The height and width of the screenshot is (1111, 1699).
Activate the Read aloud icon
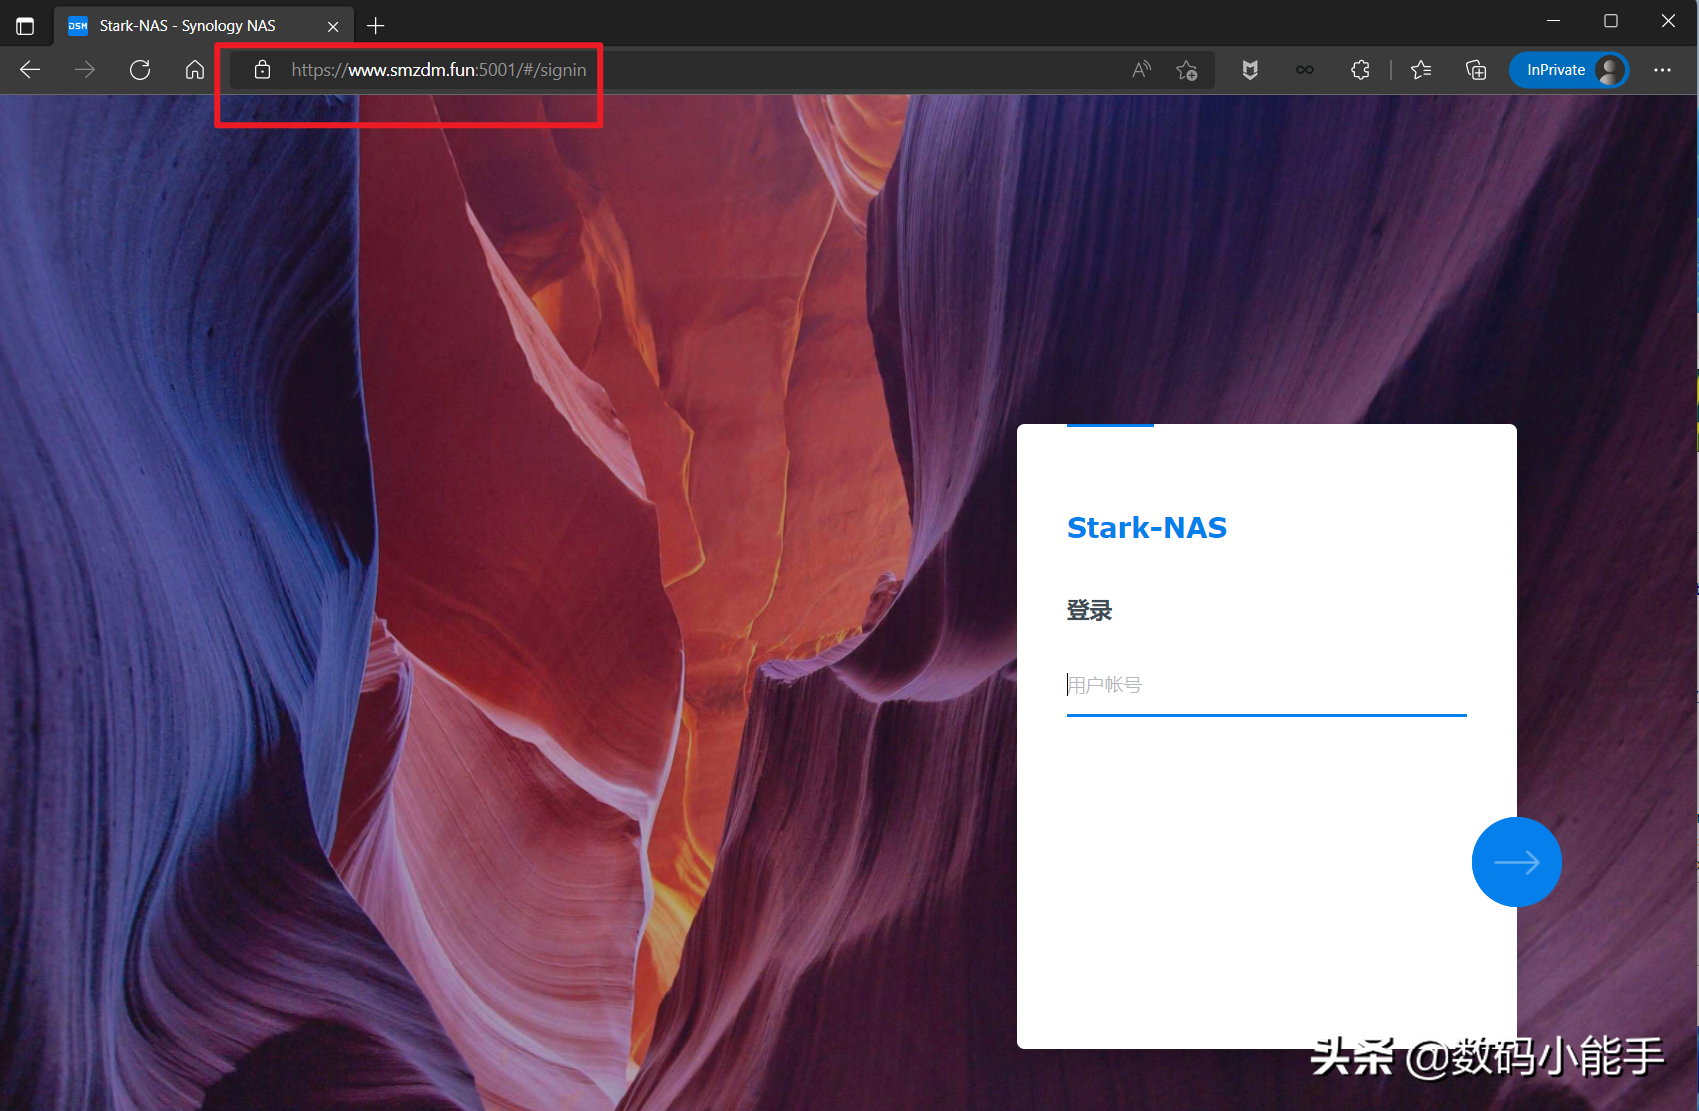click(x=1141, y=70)
